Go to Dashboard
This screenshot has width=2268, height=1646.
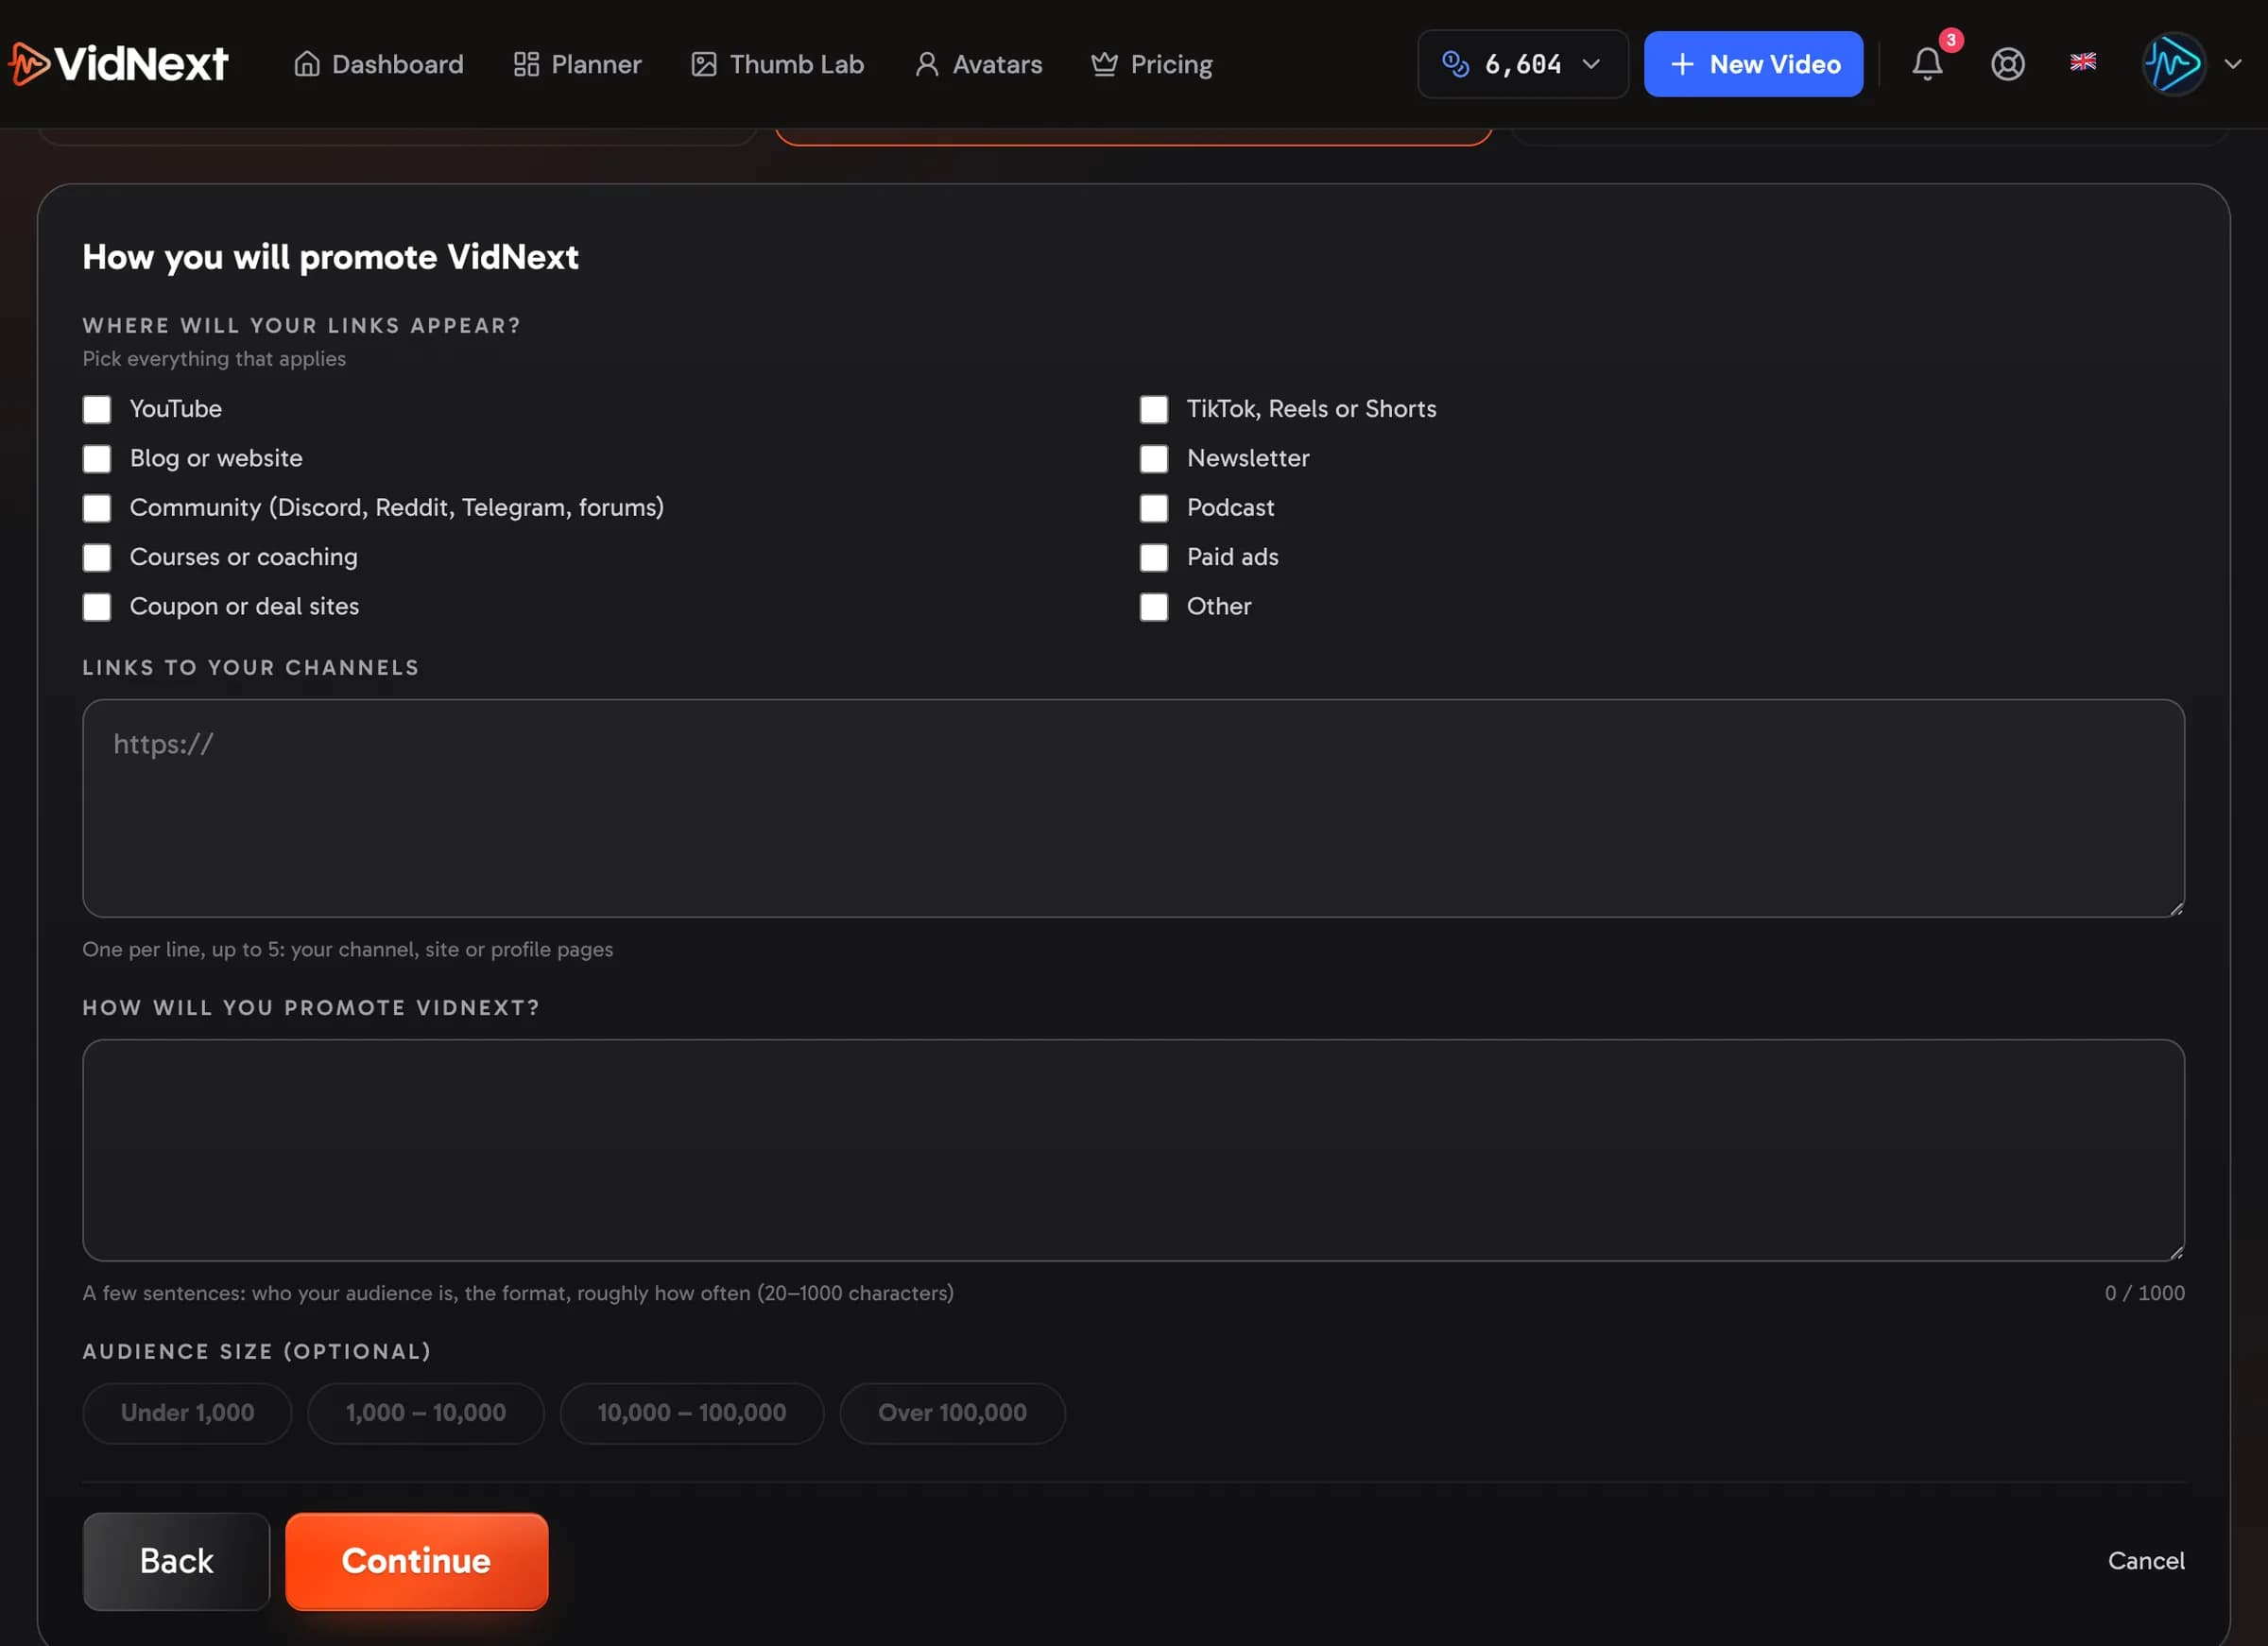tap(378, 64)
